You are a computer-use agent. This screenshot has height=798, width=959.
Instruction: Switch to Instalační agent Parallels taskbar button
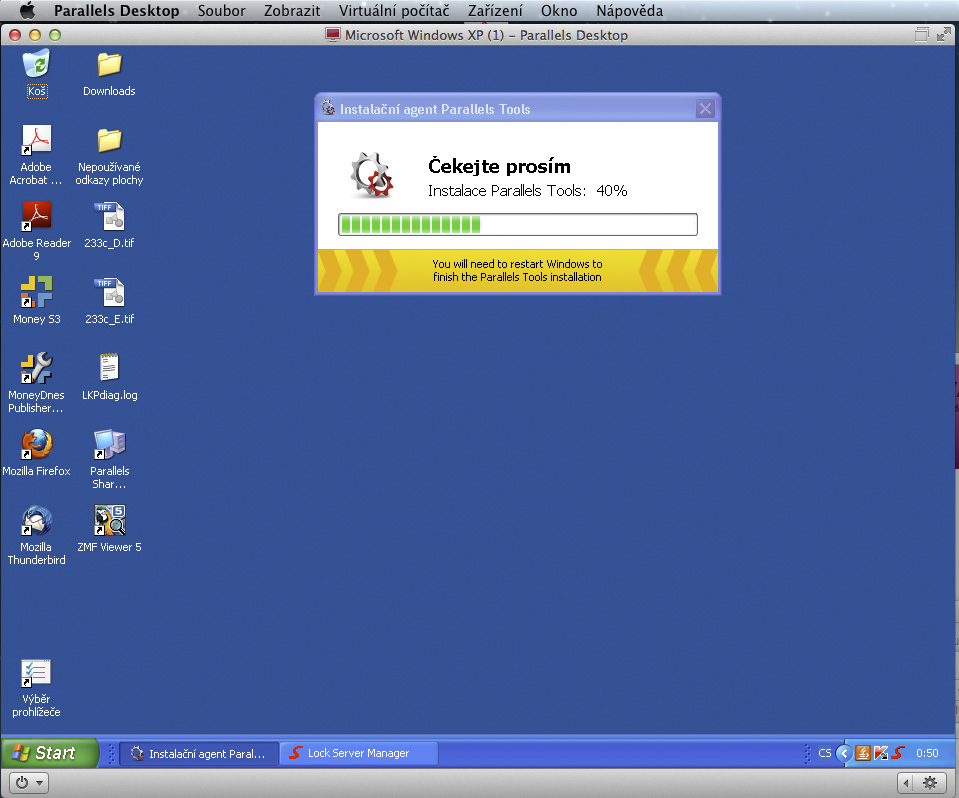point(199,753)
